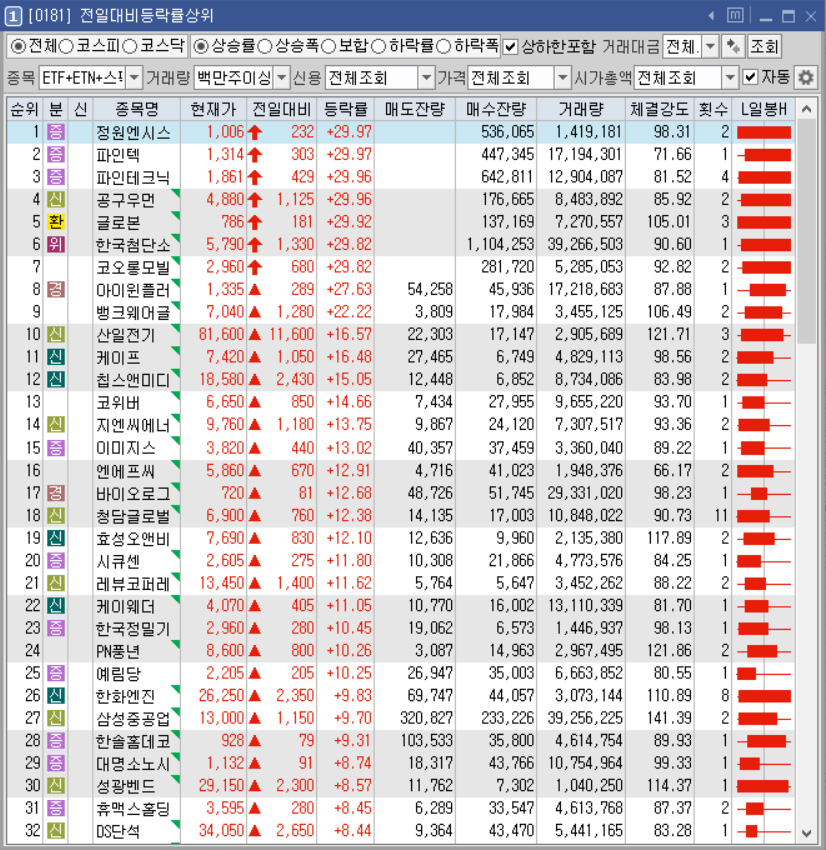The height and width of the screenshot is (850, 826).
Task: Click the 환 badge for 글로본
Action: (56, 222)
